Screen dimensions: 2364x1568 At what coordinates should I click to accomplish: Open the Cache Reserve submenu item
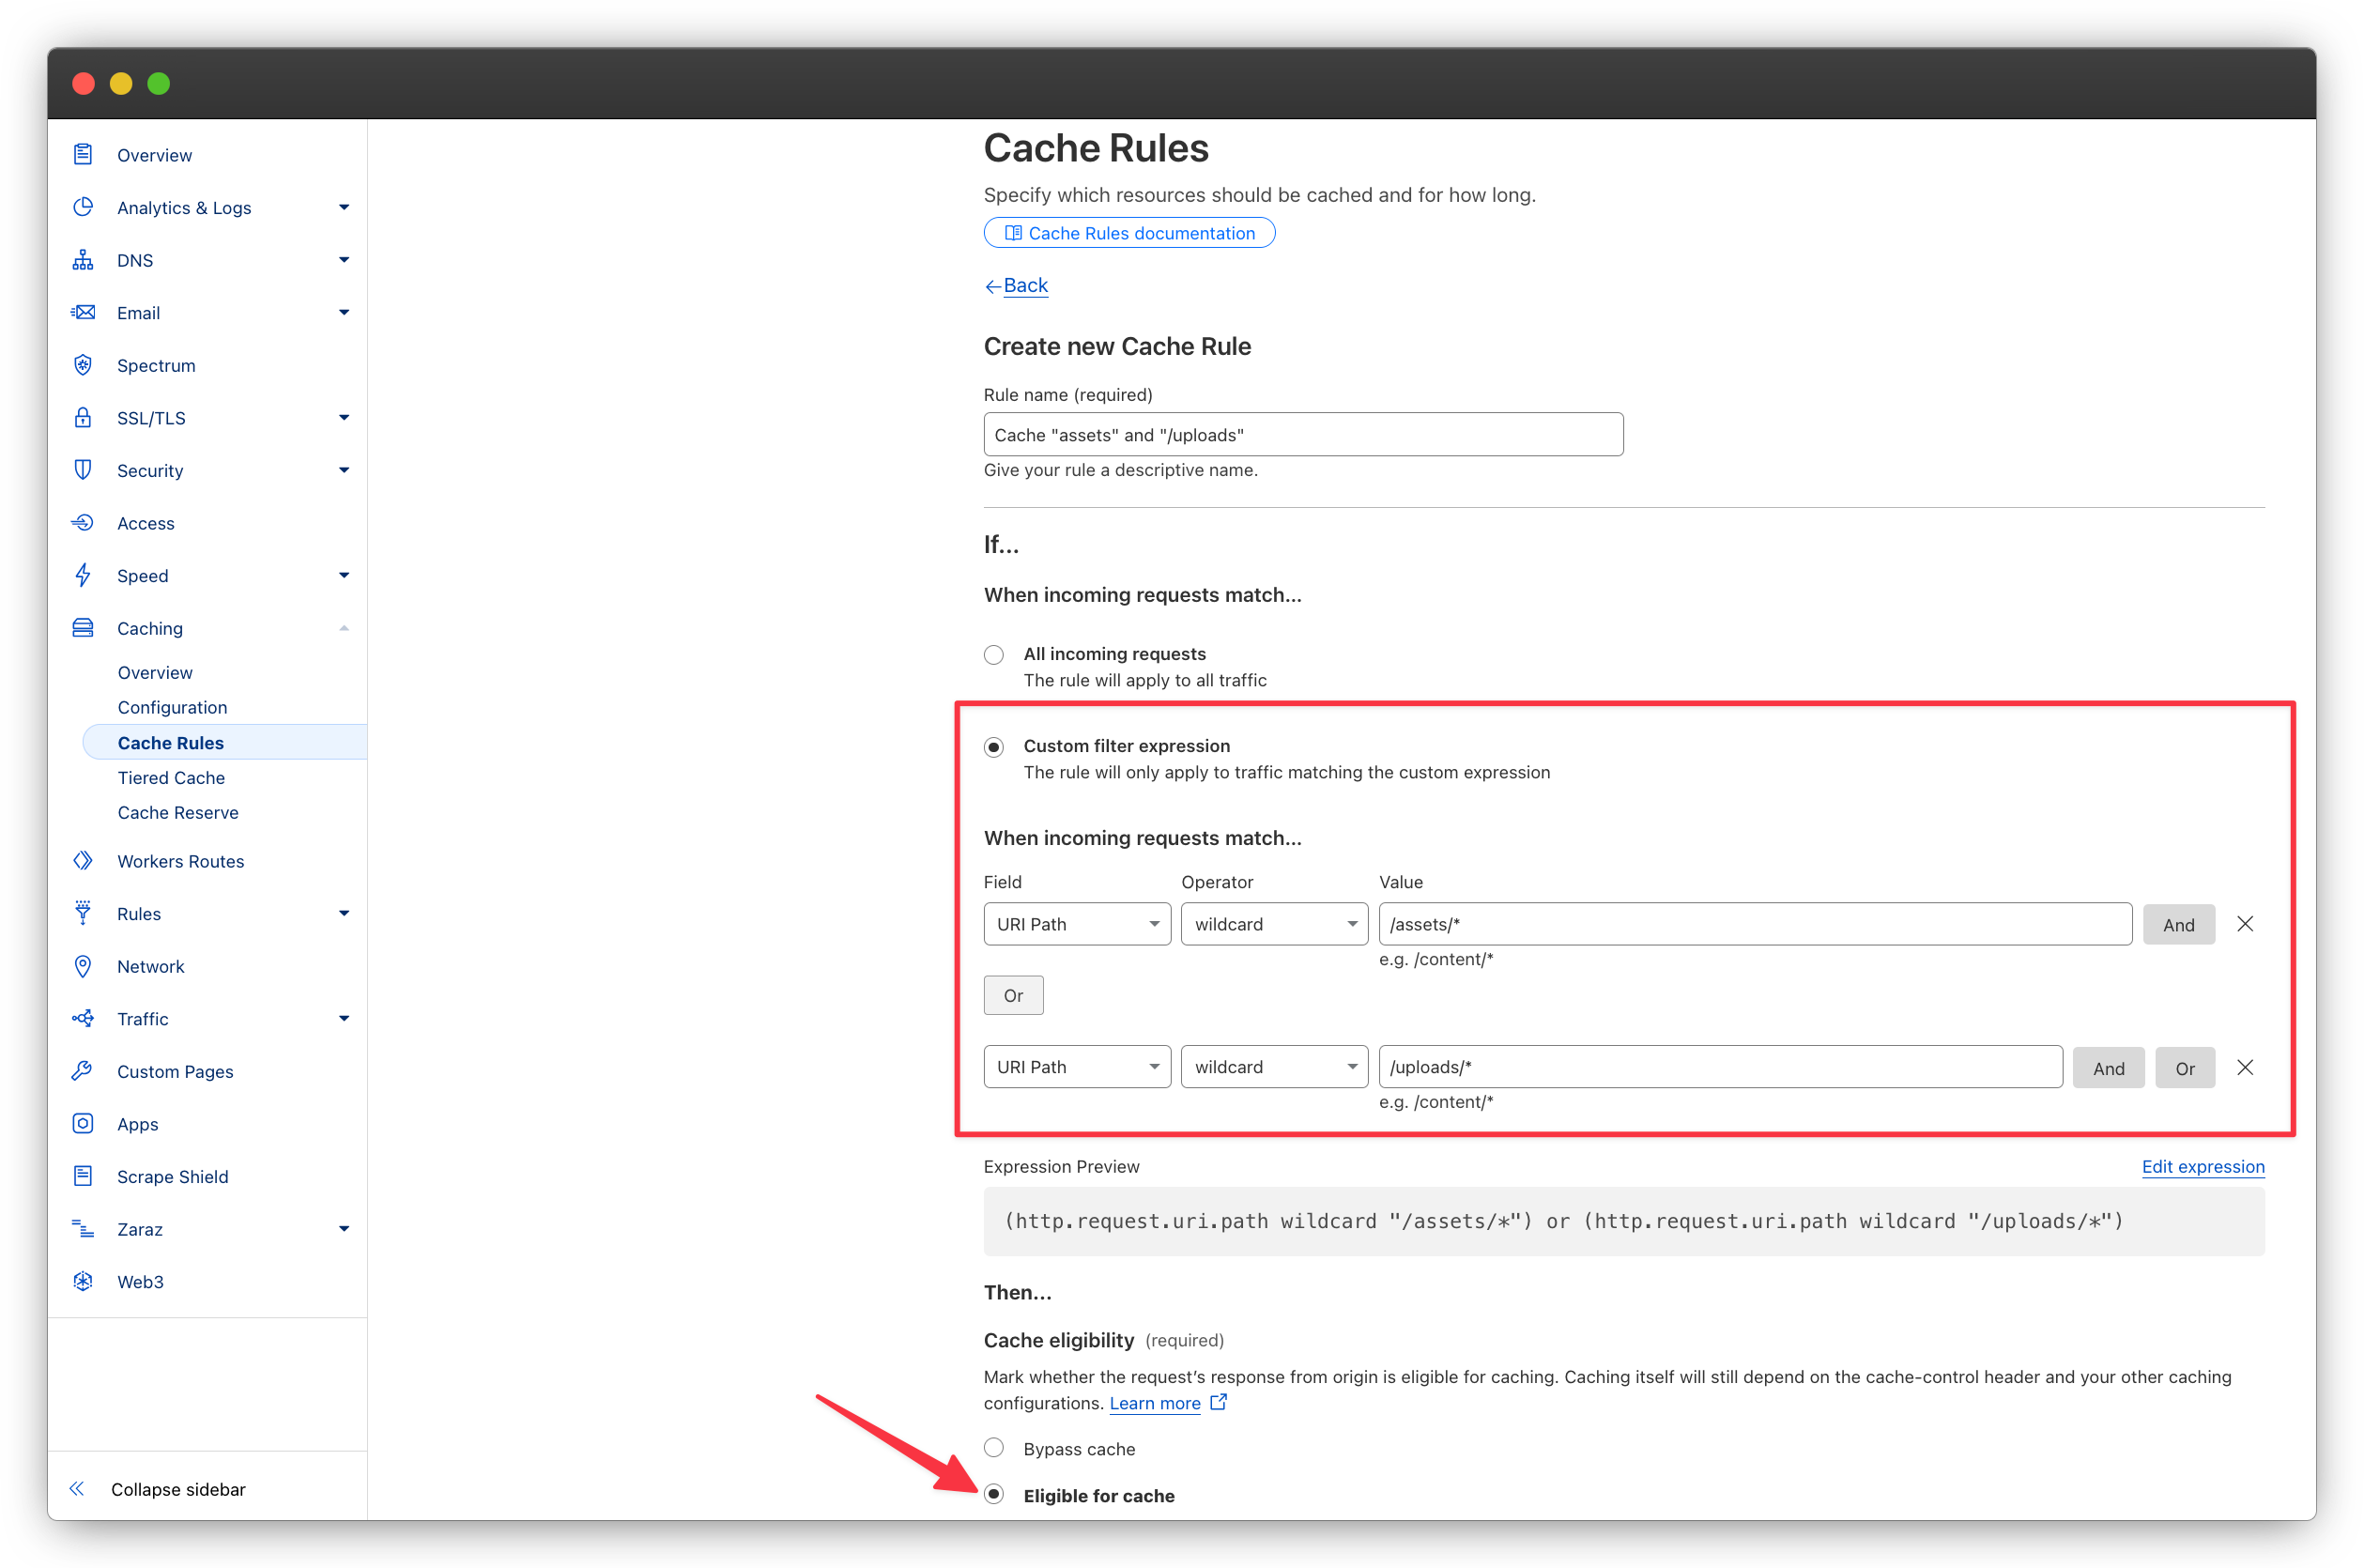pyautogui.click(x=178, y=812)
